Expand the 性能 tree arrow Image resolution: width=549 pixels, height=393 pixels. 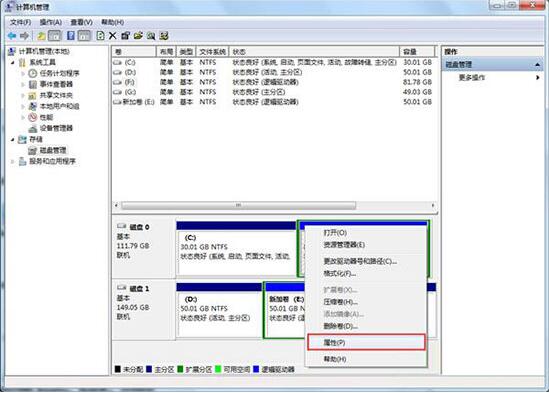(x=23, y=117)
